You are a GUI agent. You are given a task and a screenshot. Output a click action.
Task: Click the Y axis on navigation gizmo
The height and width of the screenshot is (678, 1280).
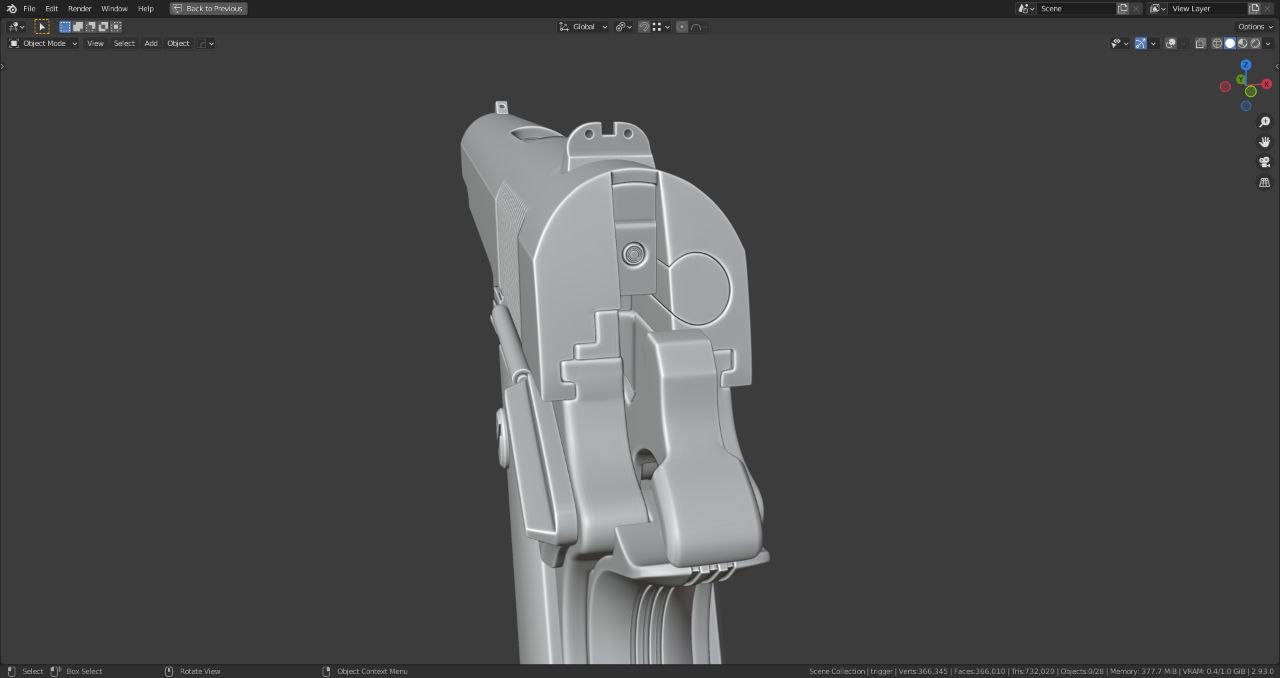tap(1241, 79)
